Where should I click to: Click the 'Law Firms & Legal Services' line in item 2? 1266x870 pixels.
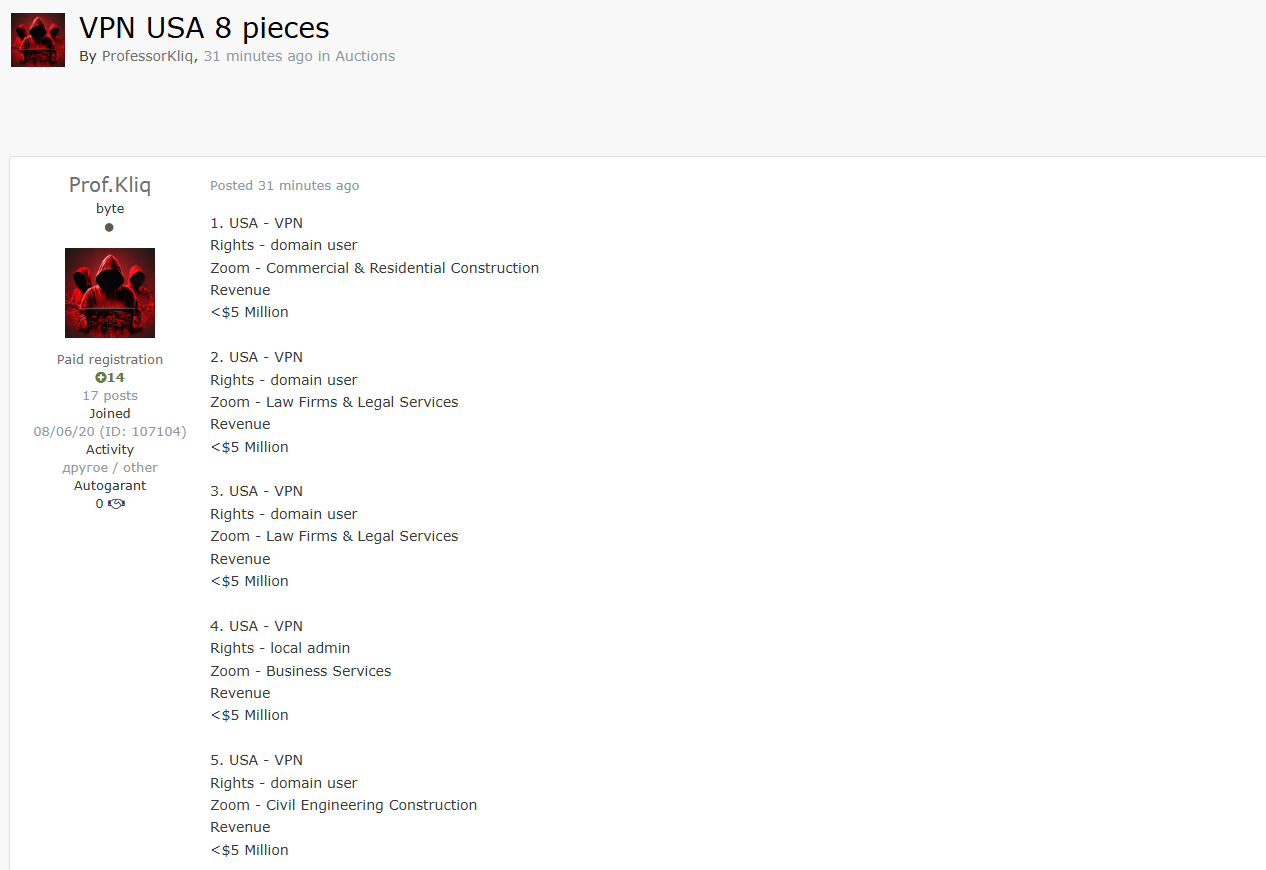pos(362,402)
